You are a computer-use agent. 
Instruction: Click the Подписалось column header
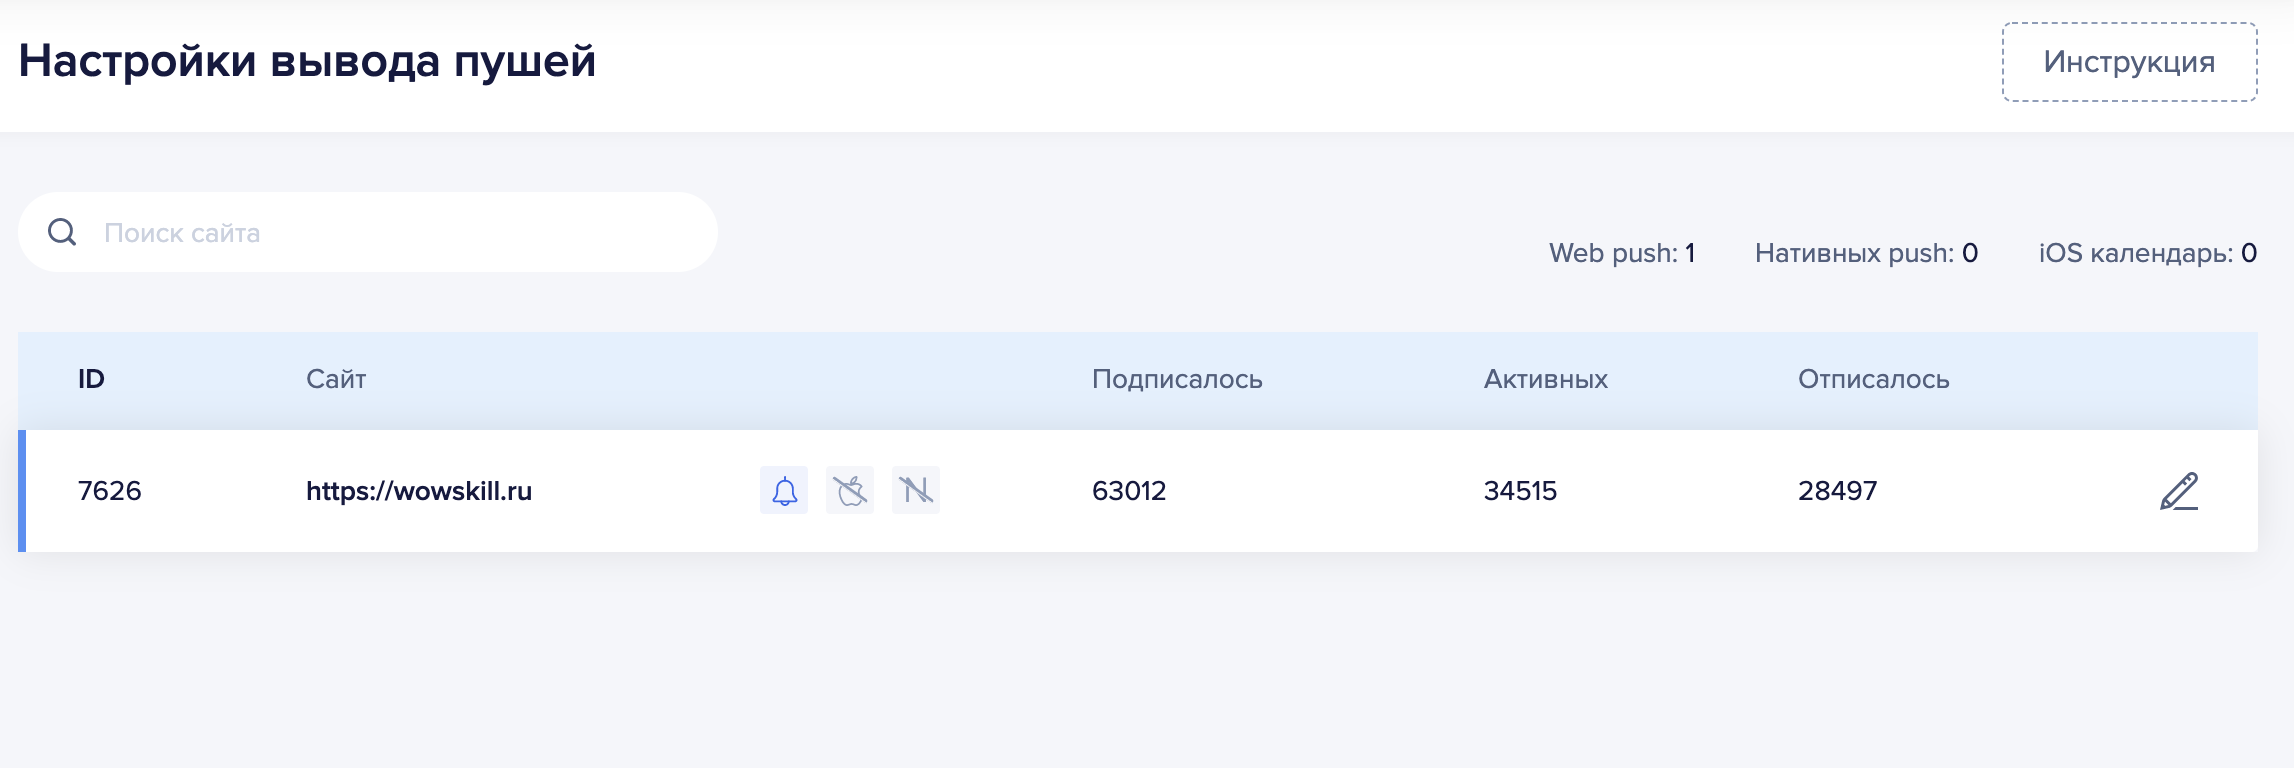tap(1177, 379)
